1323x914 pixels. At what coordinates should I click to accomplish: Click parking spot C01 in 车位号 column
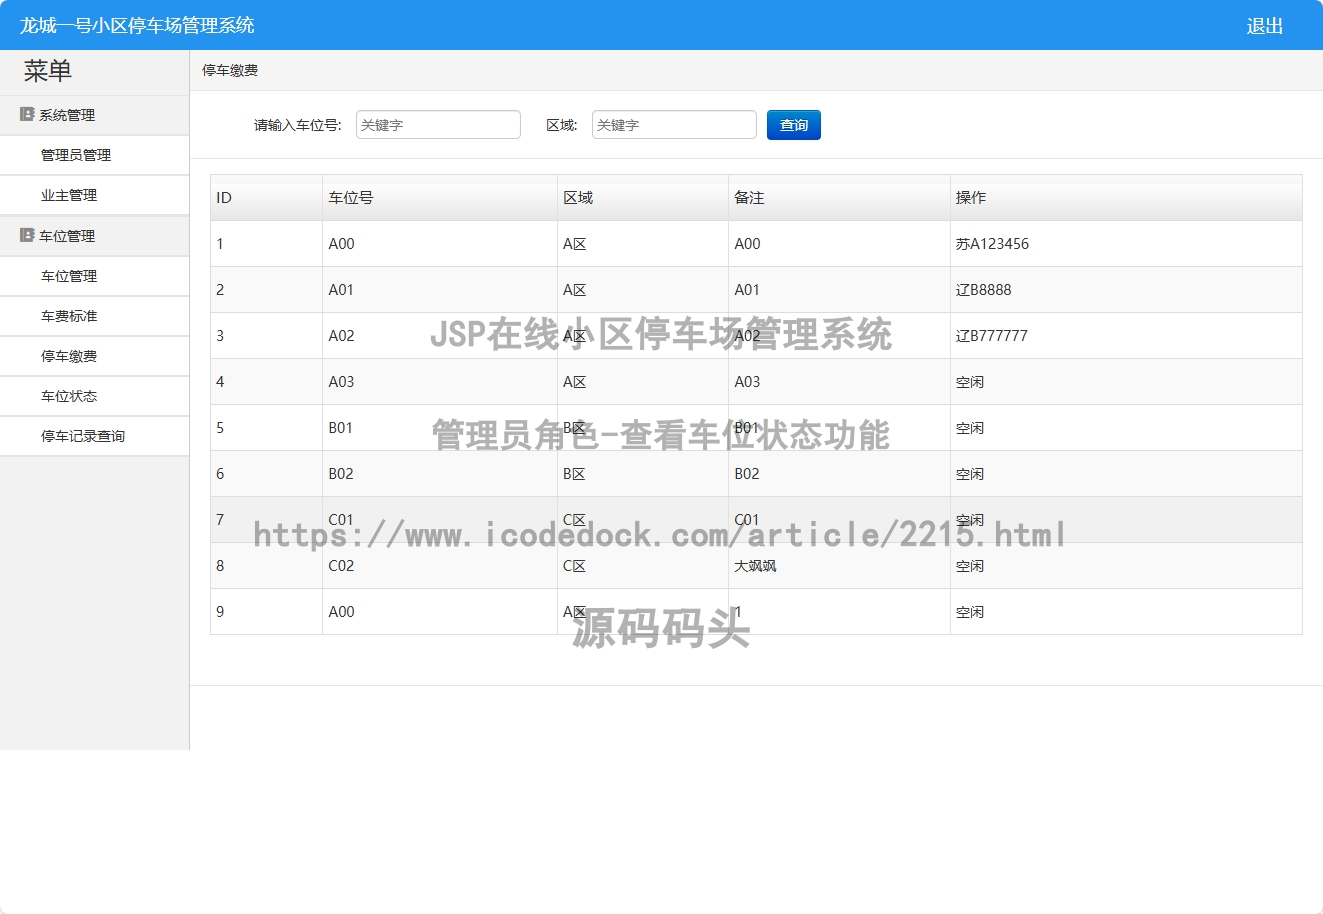341,520
